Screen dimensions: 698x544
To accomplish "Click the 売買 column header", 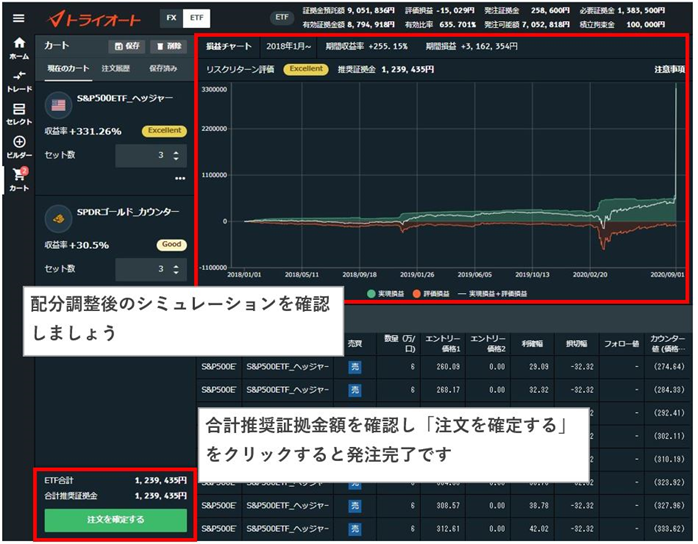I will pos(355,344).
